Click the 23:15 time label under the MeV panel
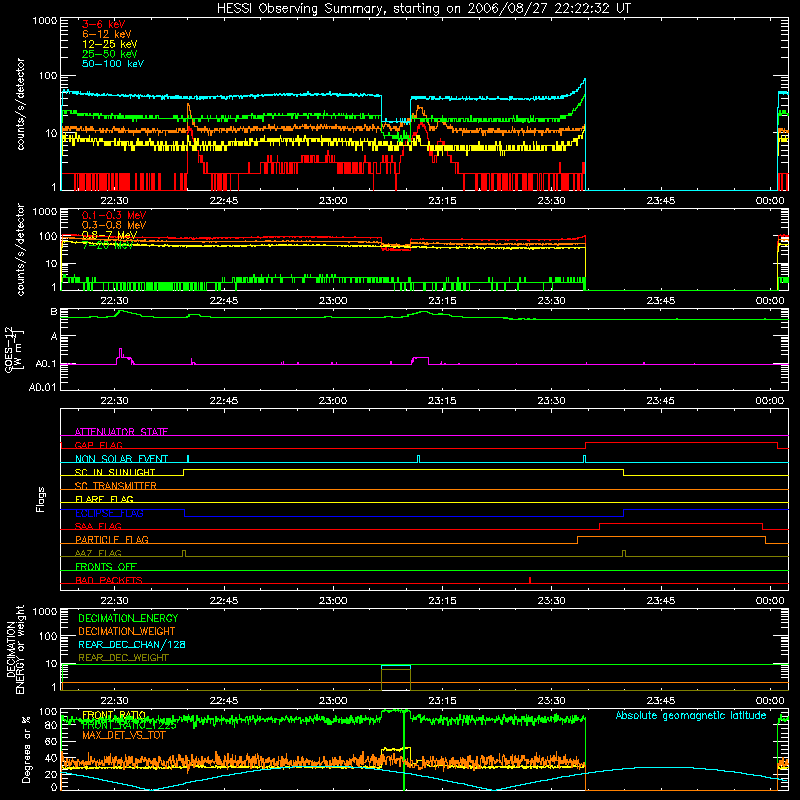 point(442,301)
